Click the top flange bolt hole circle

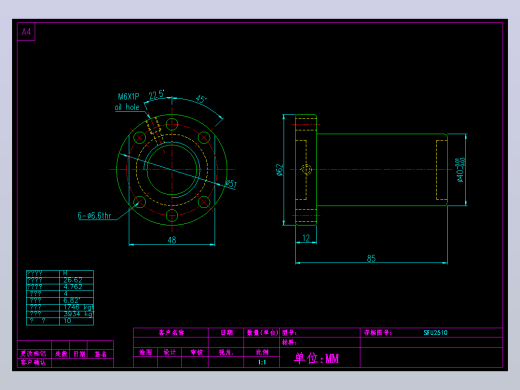click(172, 124)
